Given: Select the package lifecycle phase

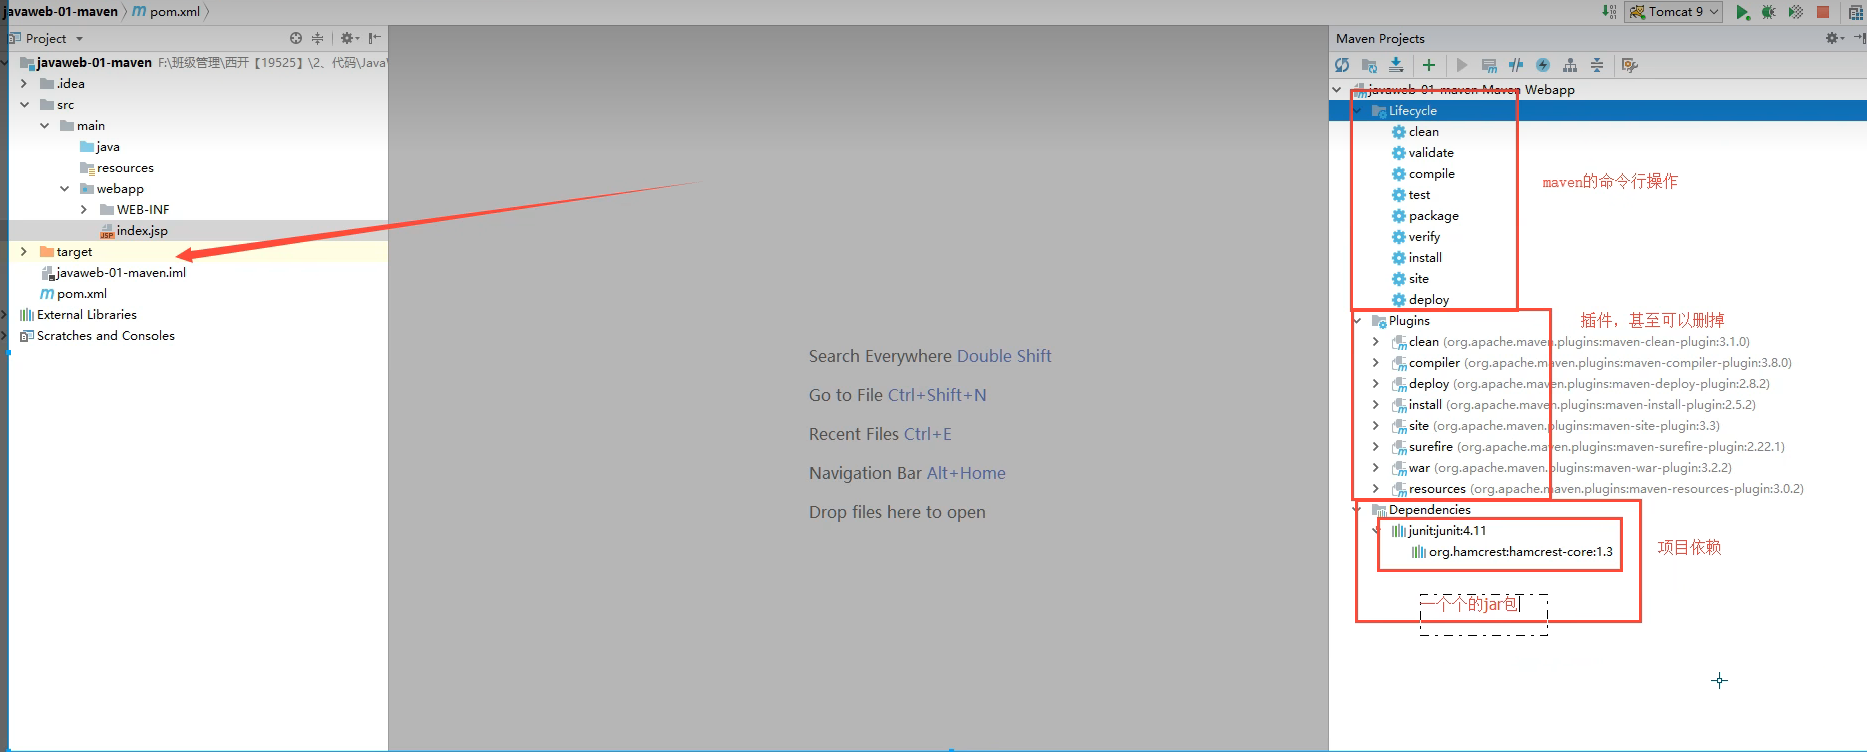Looking at the screenshot, I should point(1425,216).
